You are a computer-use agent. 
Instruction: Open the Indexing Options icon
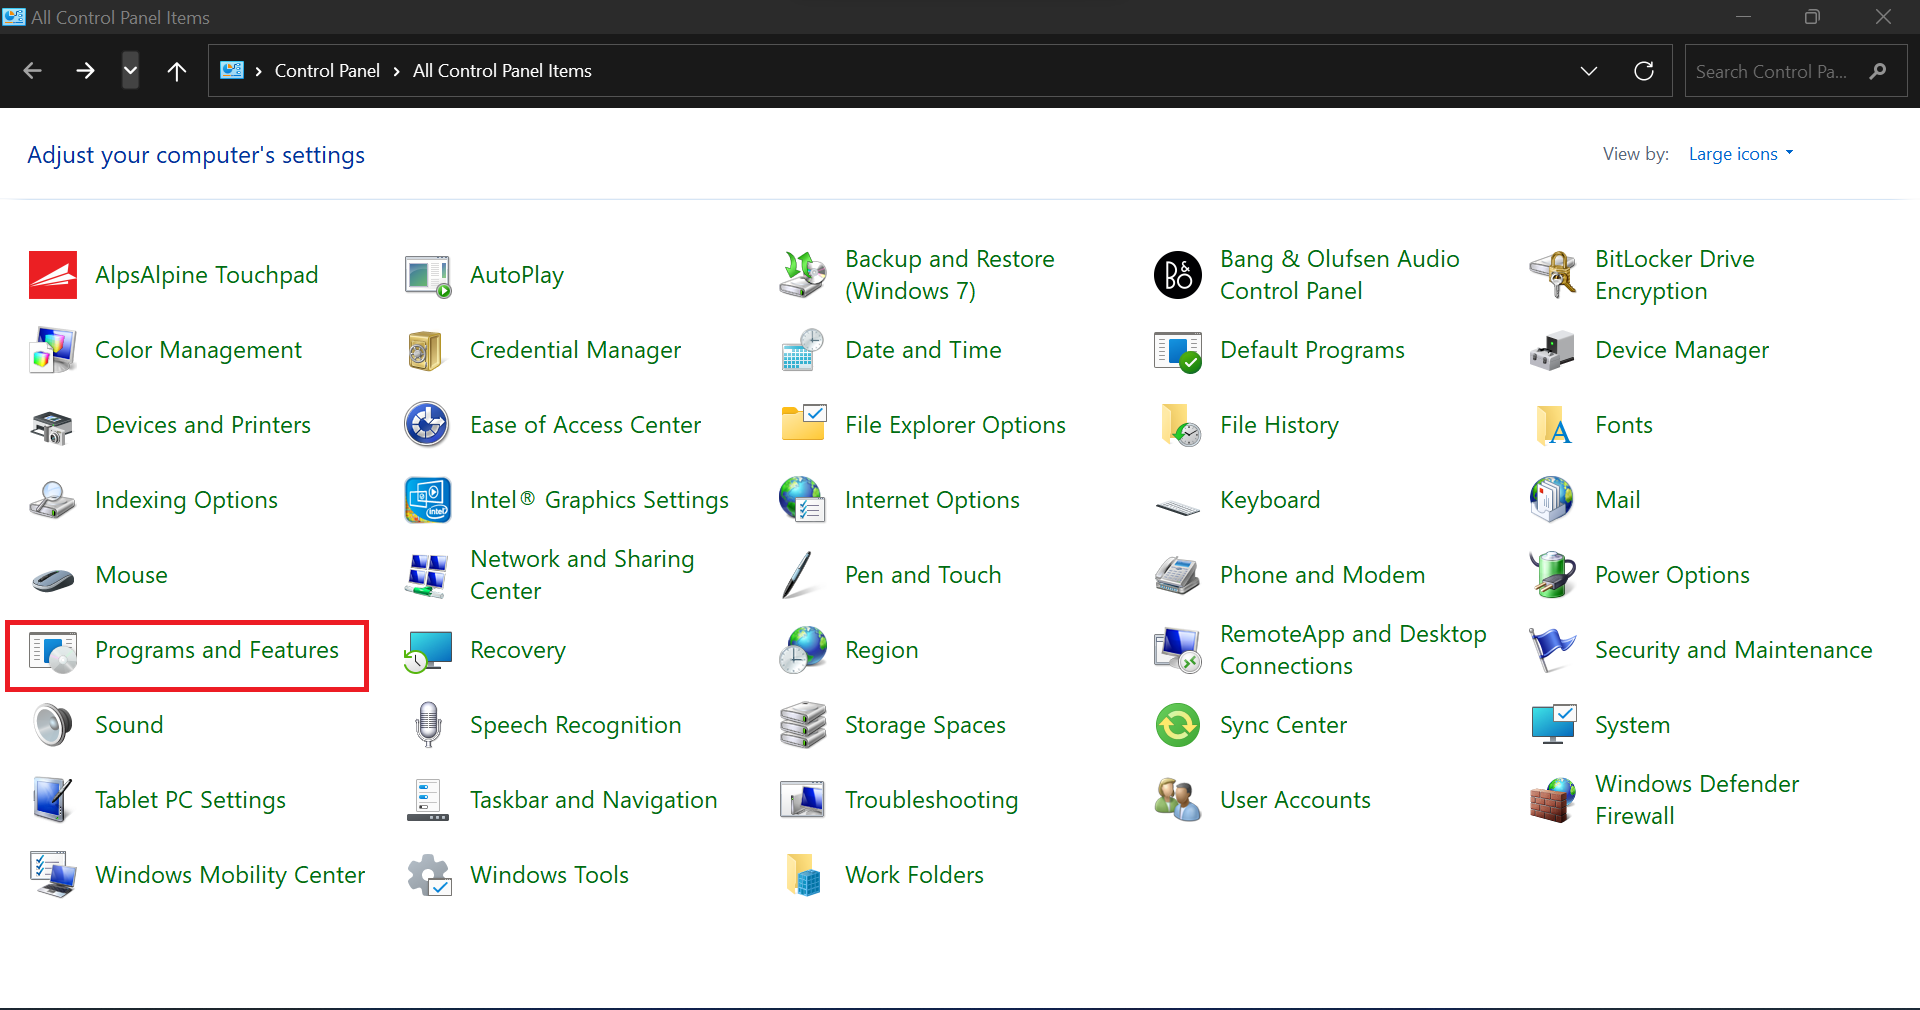[53, 500]
